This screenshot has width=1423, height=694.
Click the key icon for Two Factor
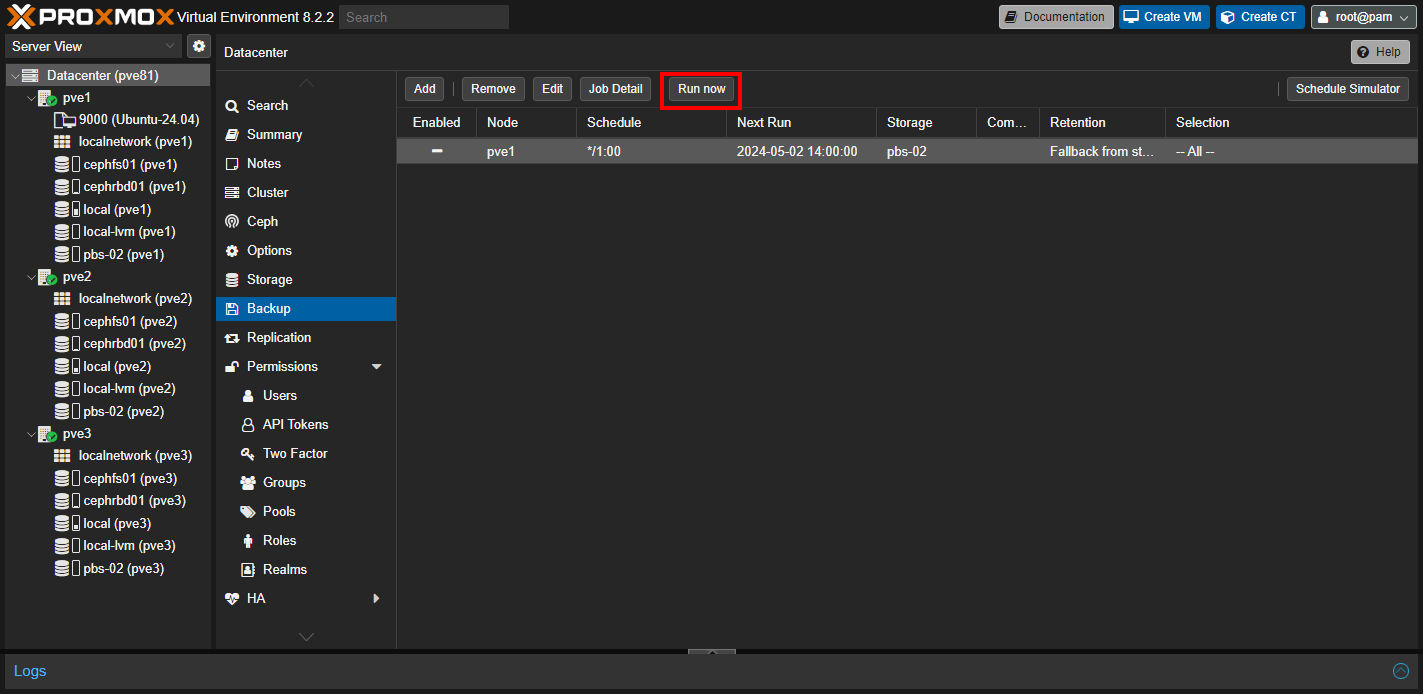pos(248,454)
